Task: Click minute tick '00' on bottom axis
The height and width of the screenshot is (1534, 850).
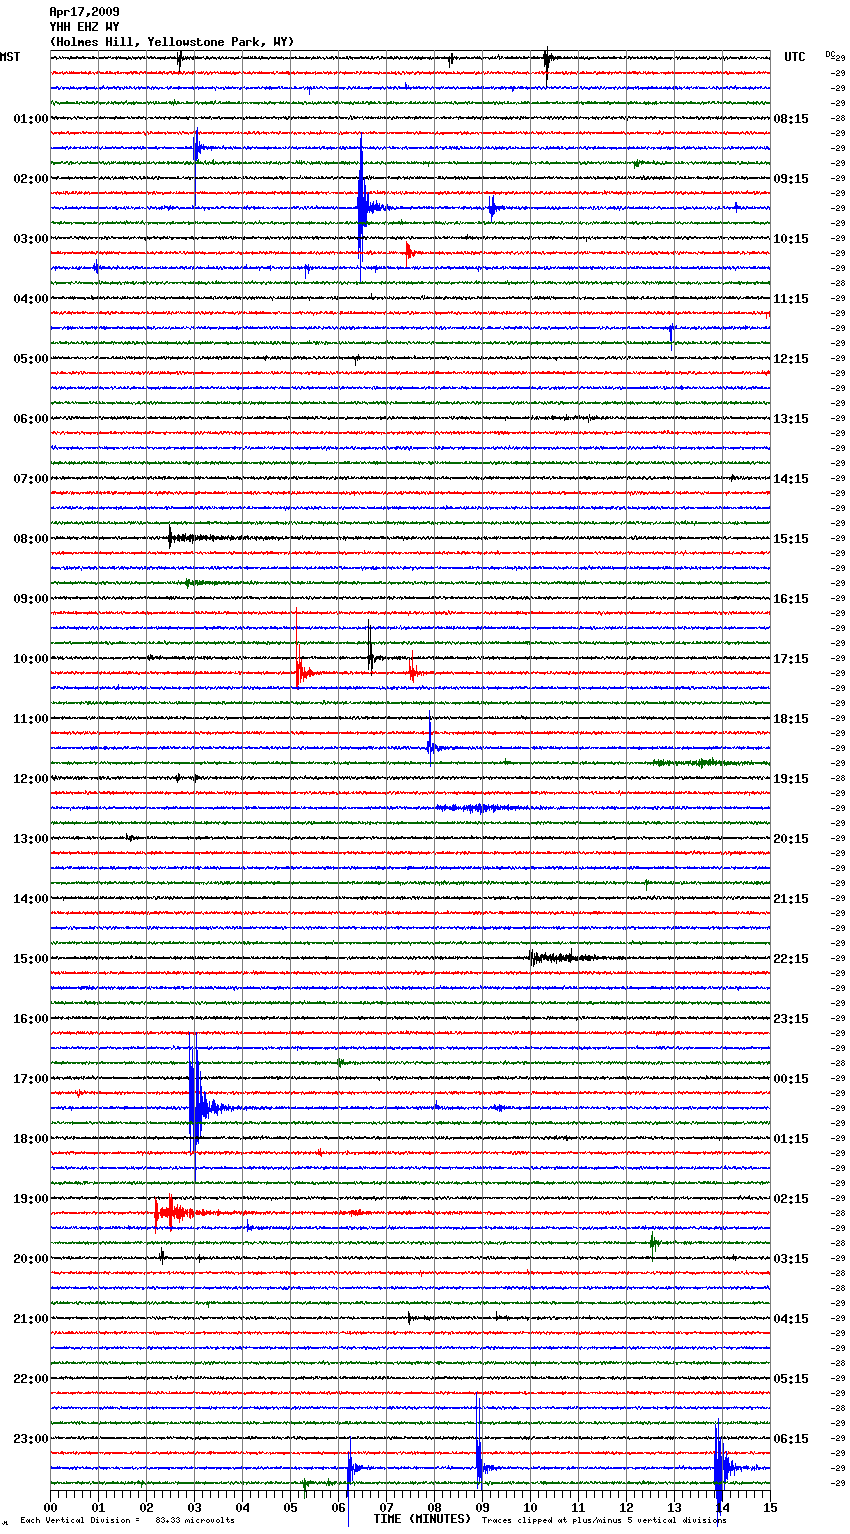Action: click(x=50, y=1507)
